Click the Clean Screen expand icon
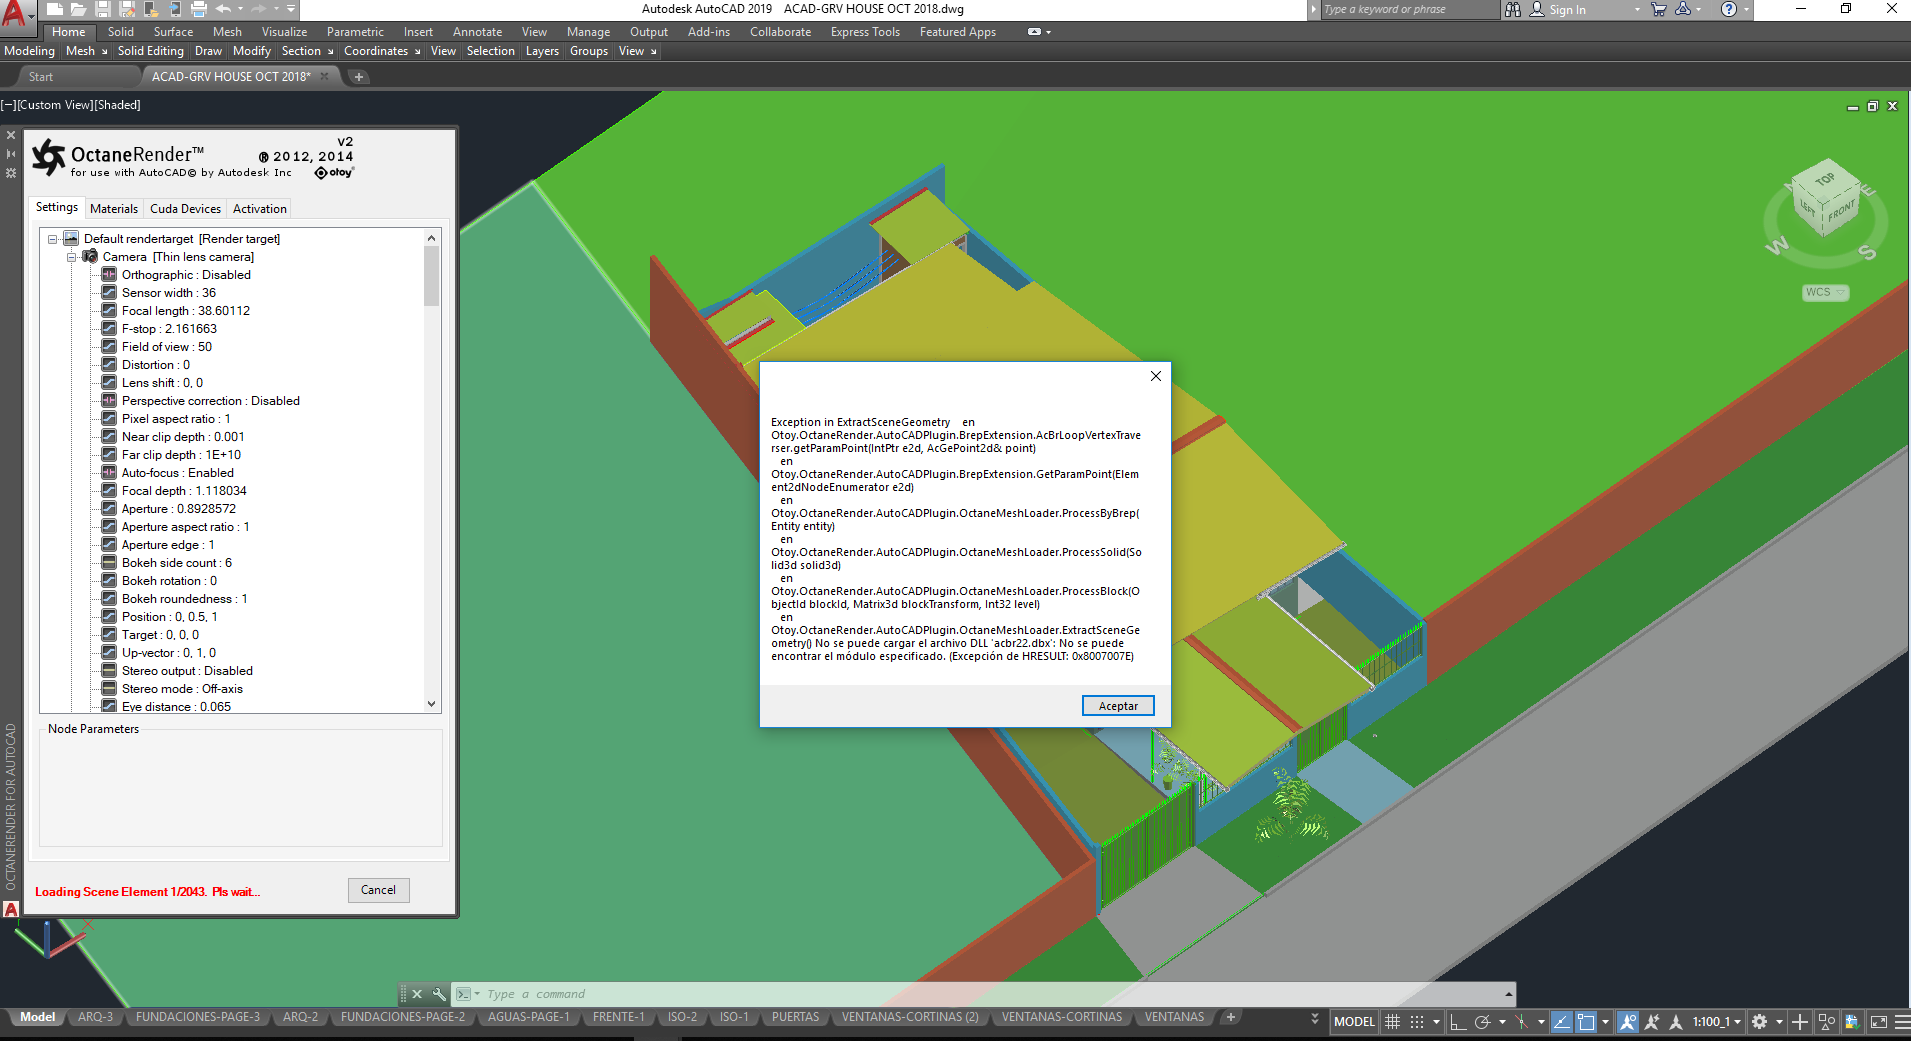The height and width of the screenshot is (1041, 1911). (x=1879, y=1022)
